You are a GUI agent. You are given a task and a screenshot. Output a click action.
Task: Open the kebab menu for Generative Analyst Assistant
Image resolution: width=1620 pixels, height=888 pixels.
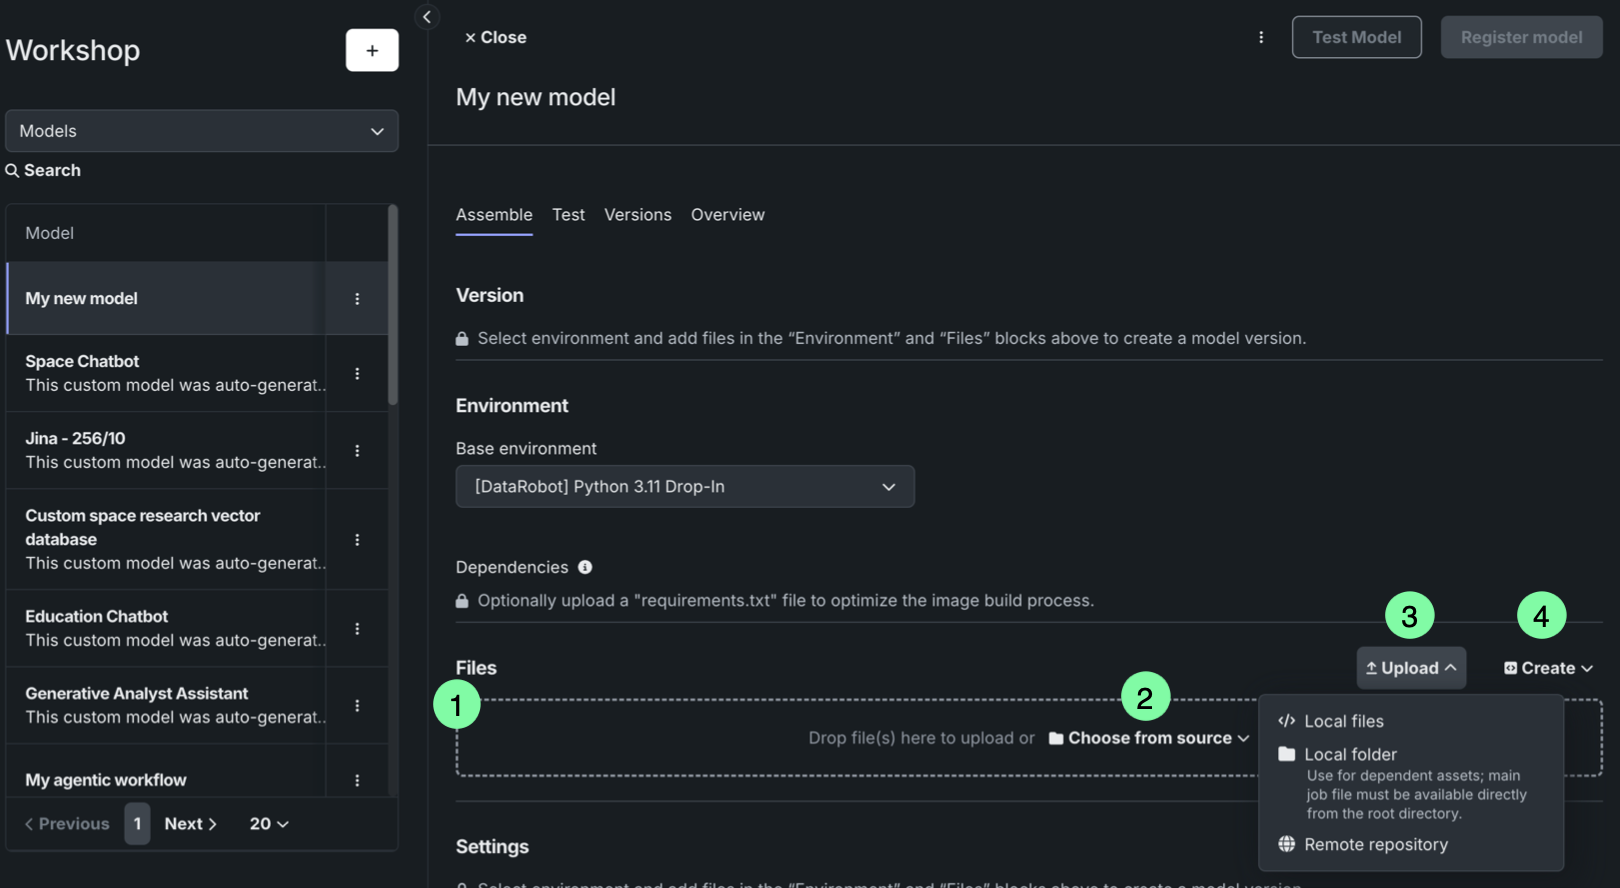[x=357, y=706]
